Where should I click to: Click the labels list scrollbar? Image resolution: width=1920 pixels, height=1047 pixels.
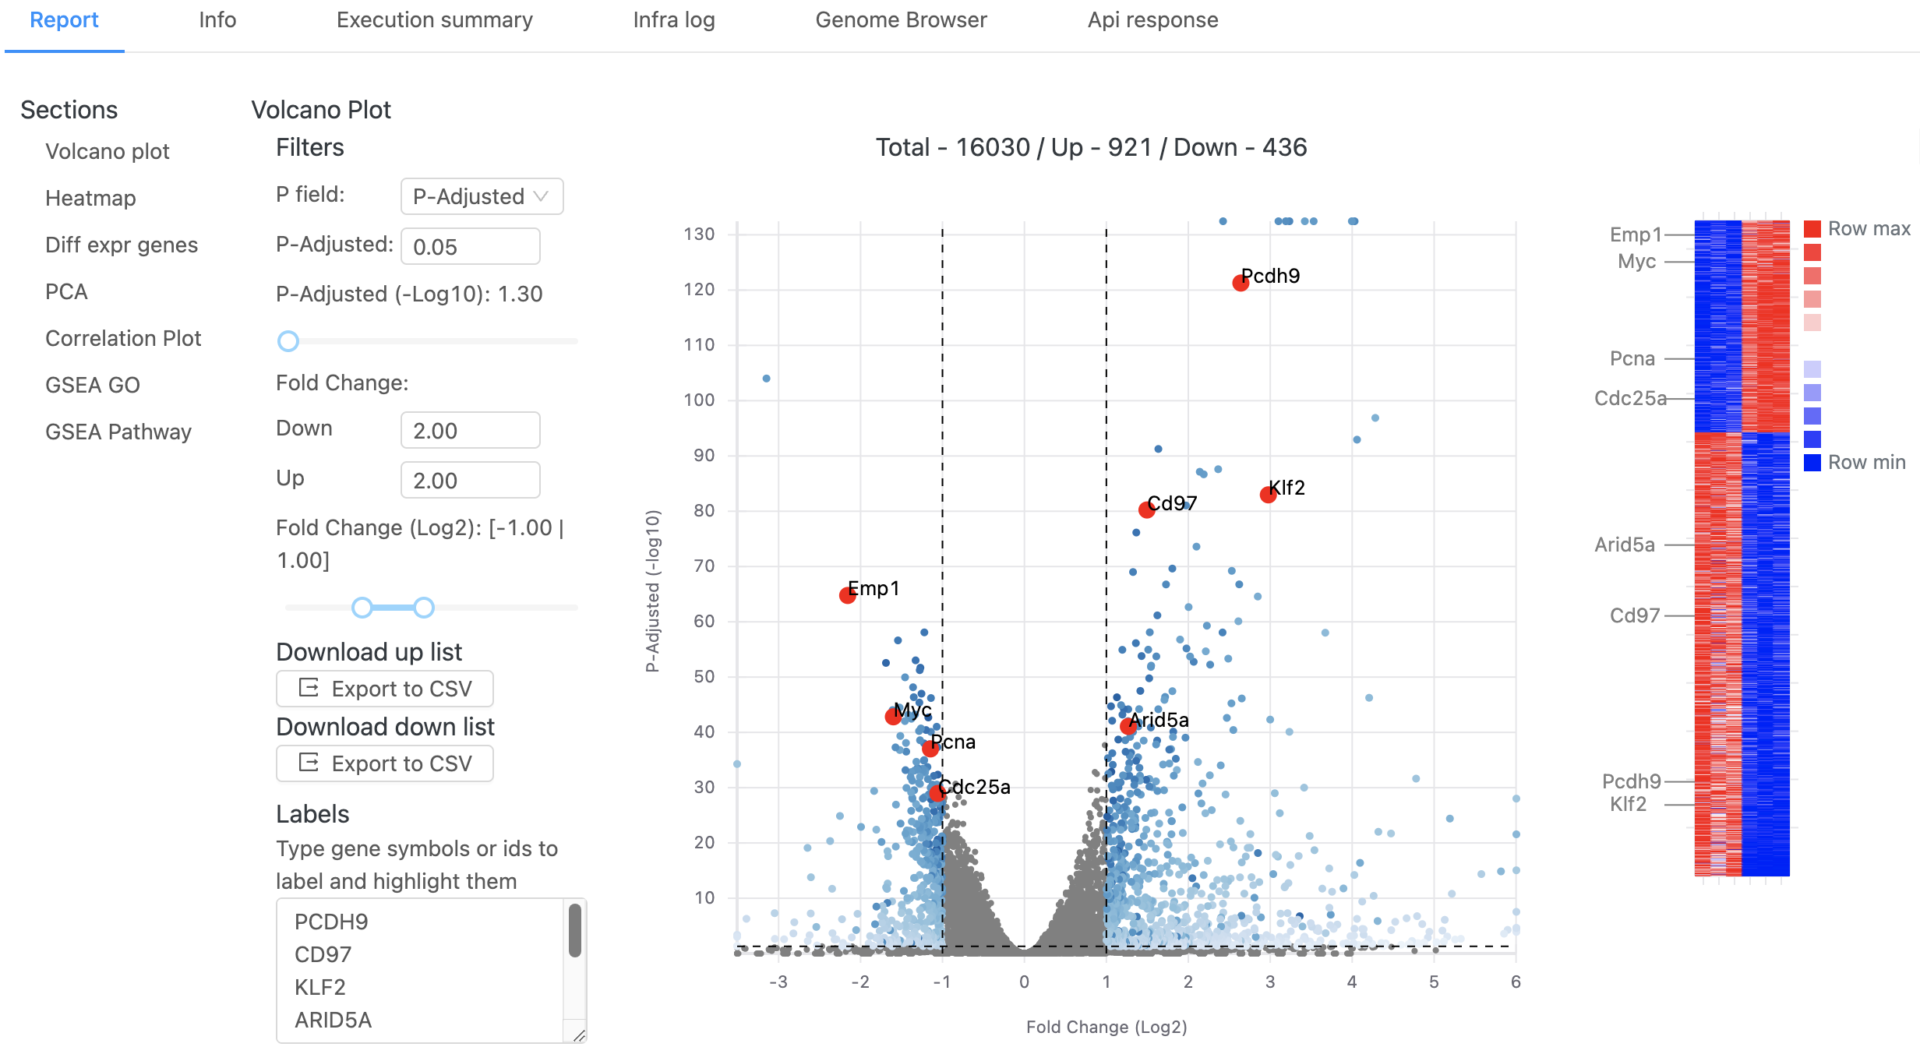pos(575,930)
